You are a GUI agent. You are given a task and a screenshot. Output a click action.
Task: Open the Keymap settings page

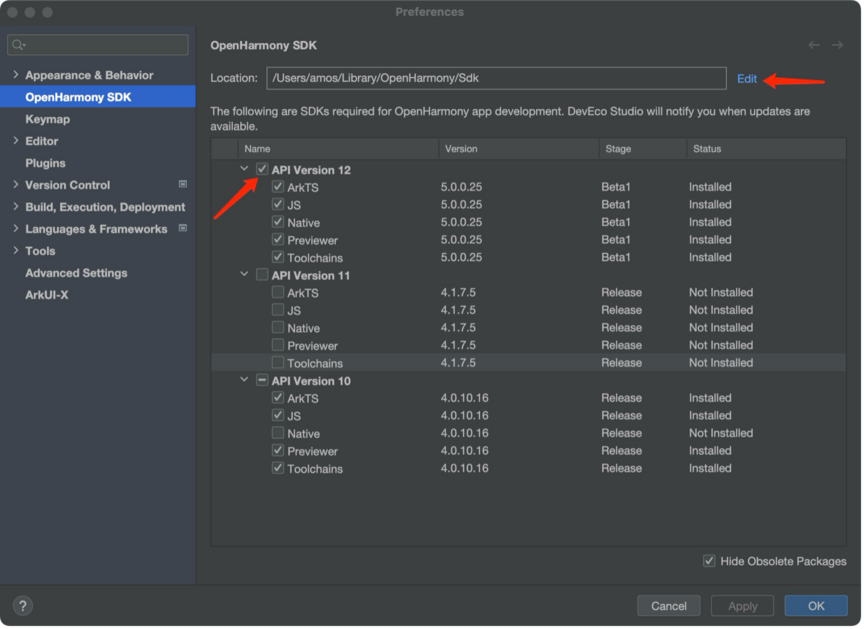point(47,119)
